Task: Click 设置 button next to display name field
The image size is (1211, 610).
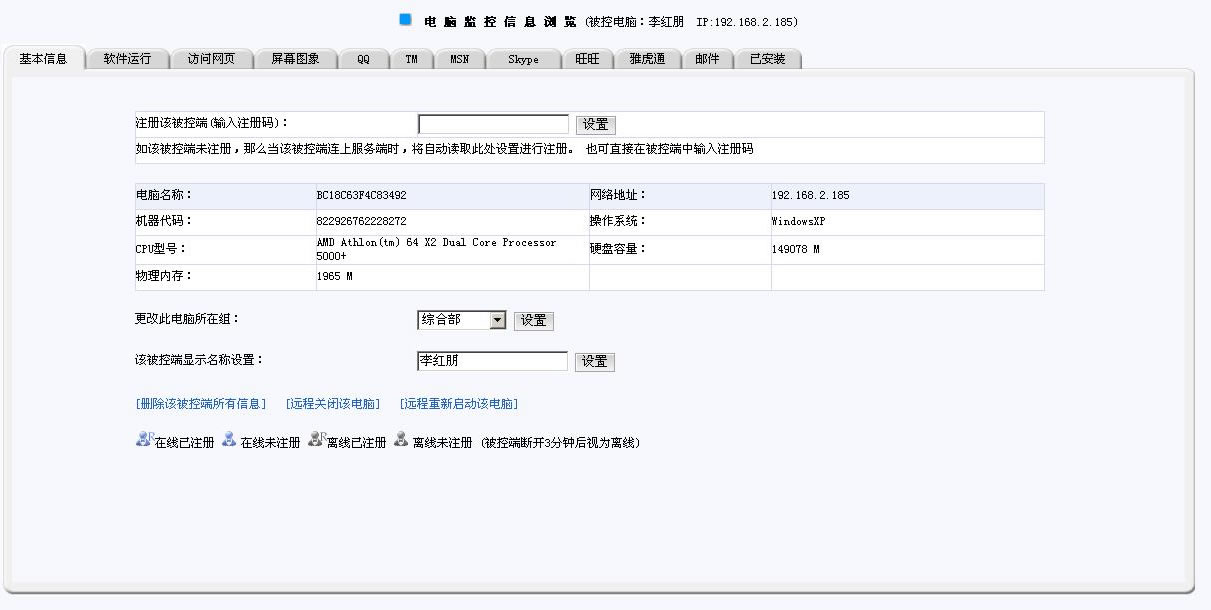Action: [x=595, y=362]
